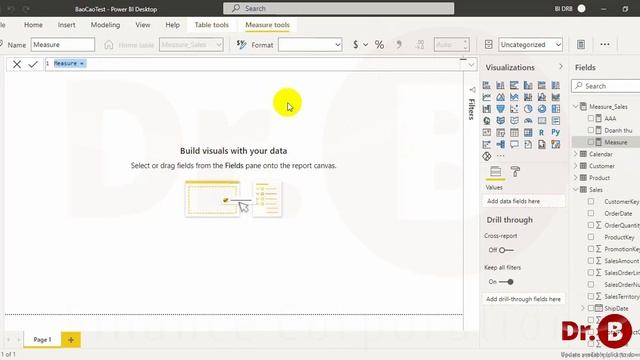
Task: Select the Stacked column chart visual
Action: (x=500, y=85)
